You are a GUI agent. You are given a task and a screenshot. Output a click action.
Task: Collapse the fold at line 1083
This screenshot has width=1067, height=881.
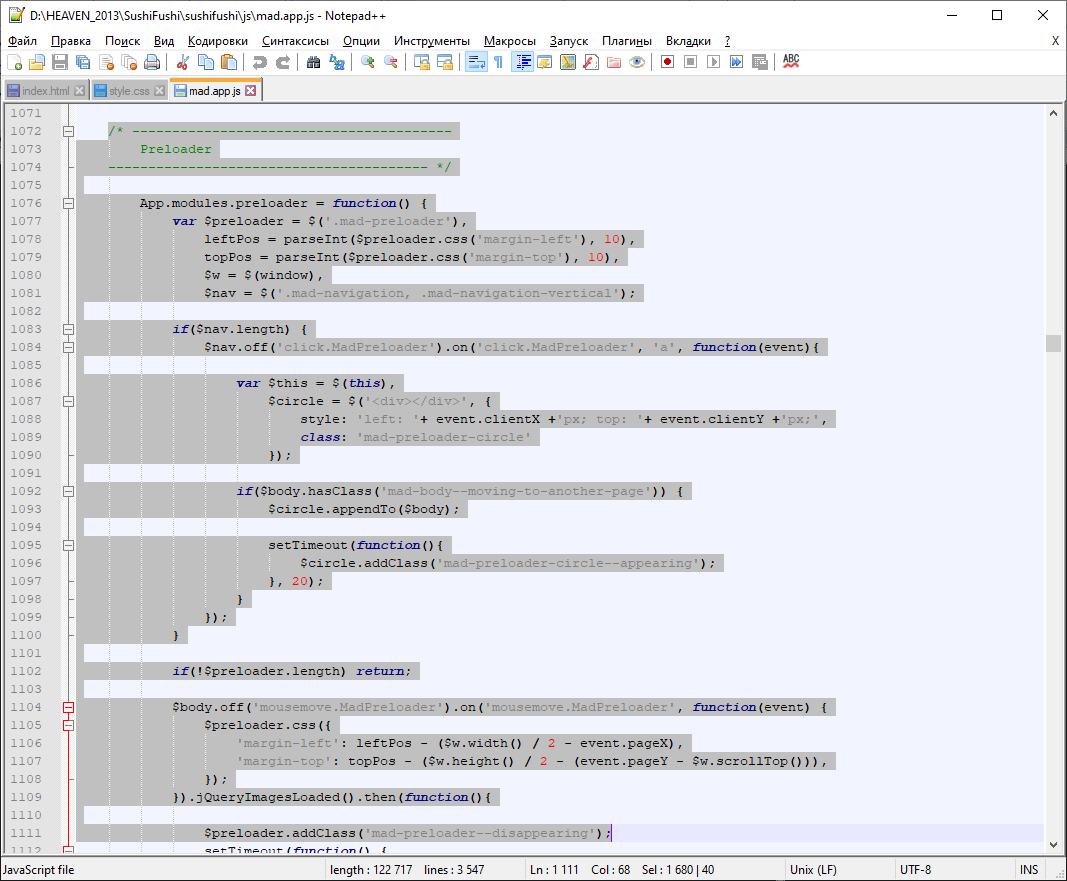click(69, 329)
